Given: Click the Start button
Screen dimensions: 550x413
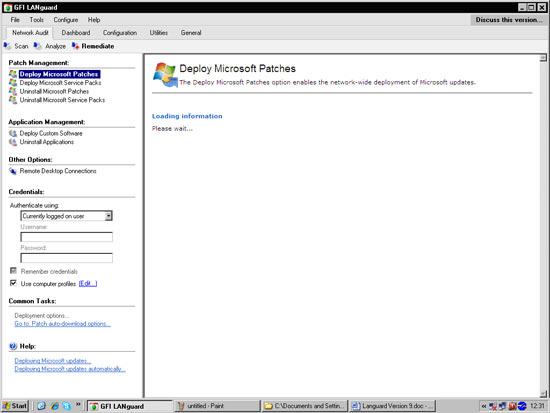Looking at the screenshot, I should tap(15, 406).
